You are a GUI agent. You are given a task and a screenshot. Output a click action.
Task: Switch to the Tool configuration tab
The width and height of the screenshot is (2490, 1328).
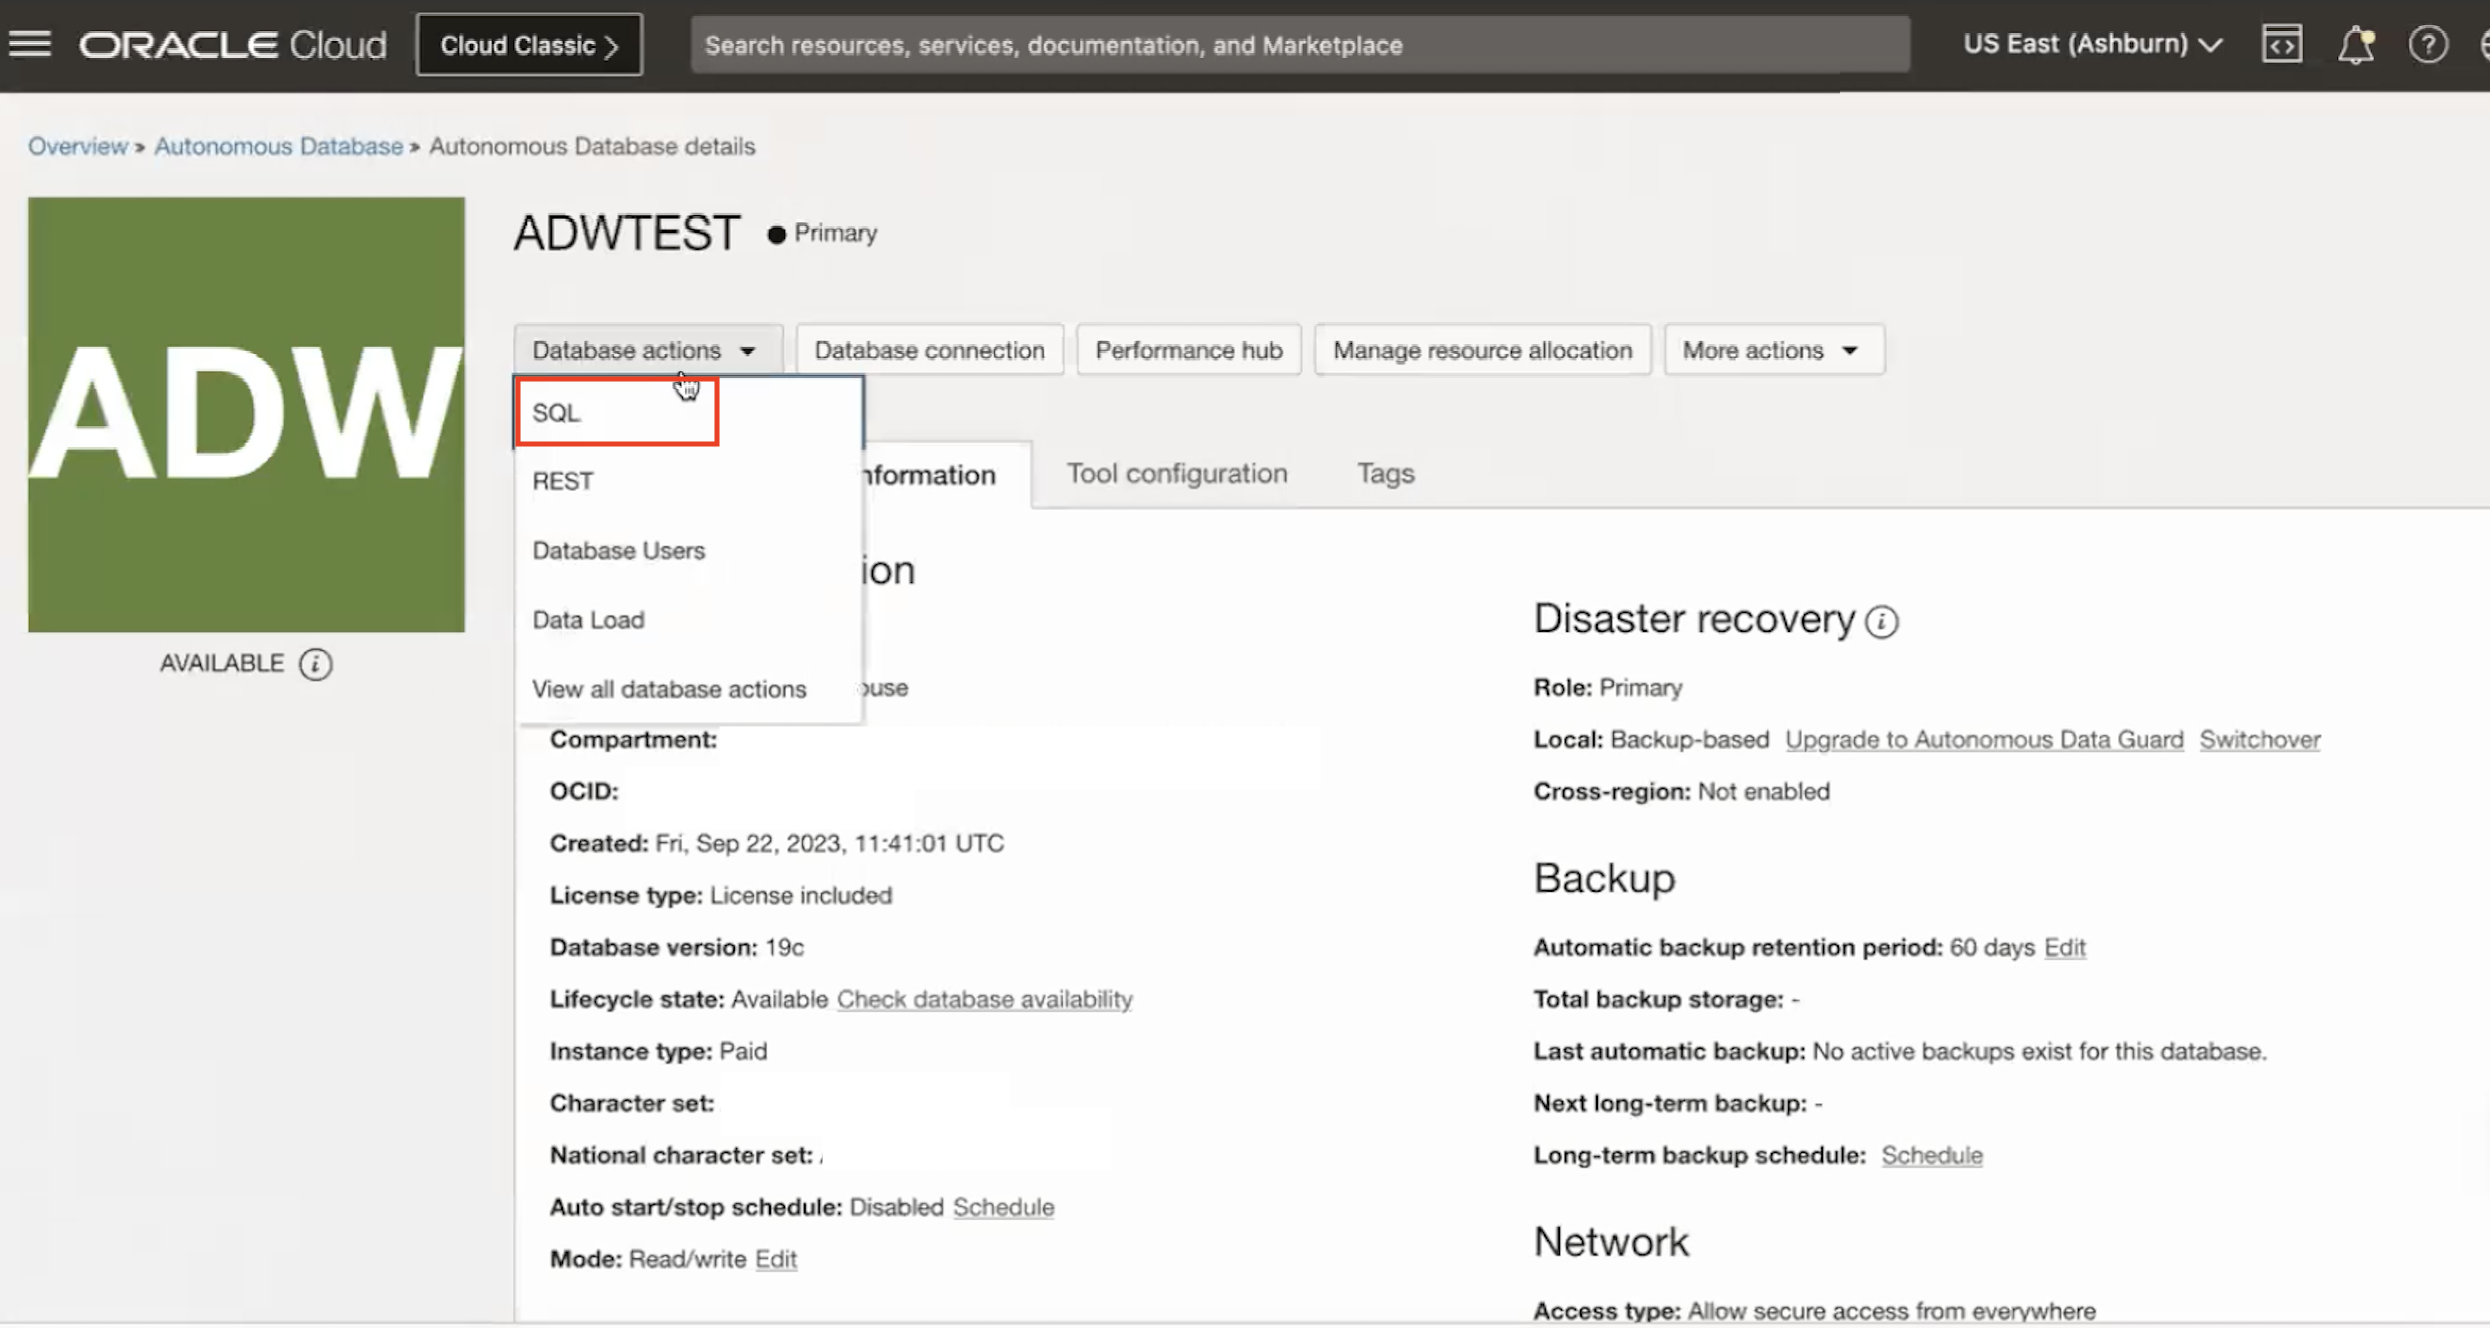[1176, 473]
